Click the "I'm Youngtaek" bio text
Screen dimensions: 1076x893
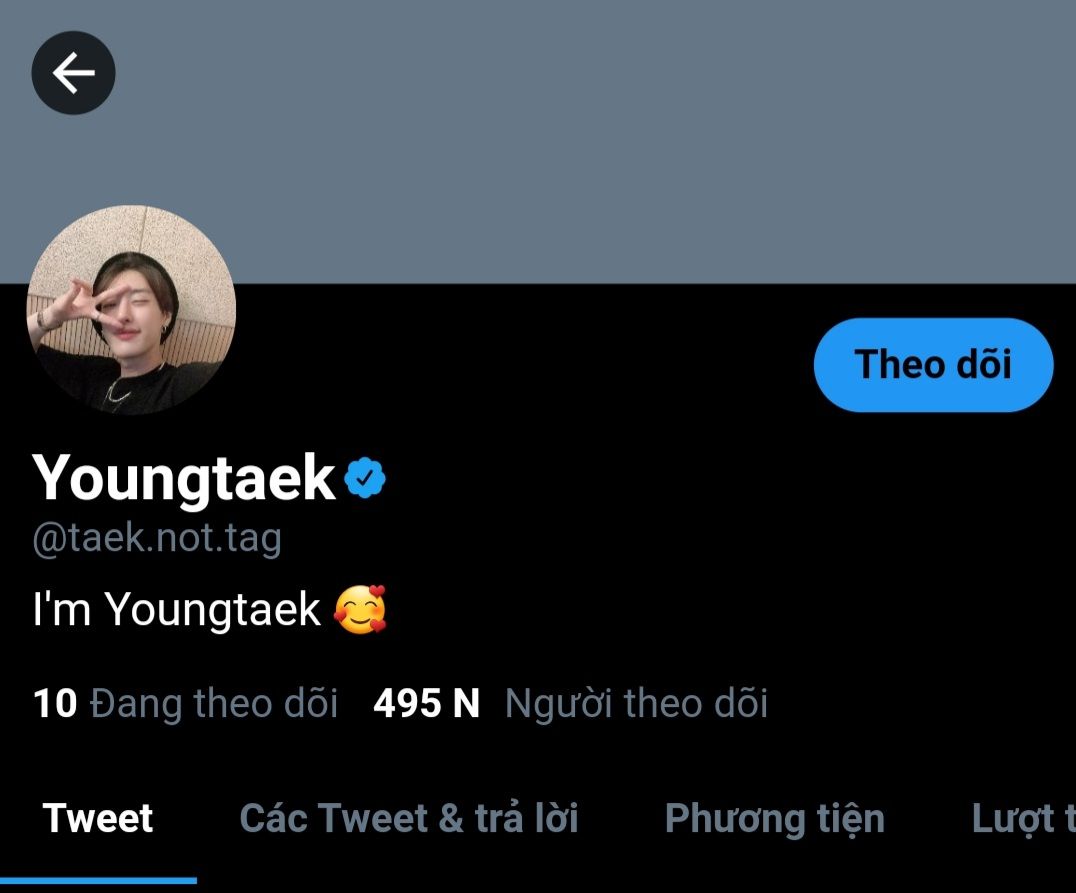click(177, 609)
